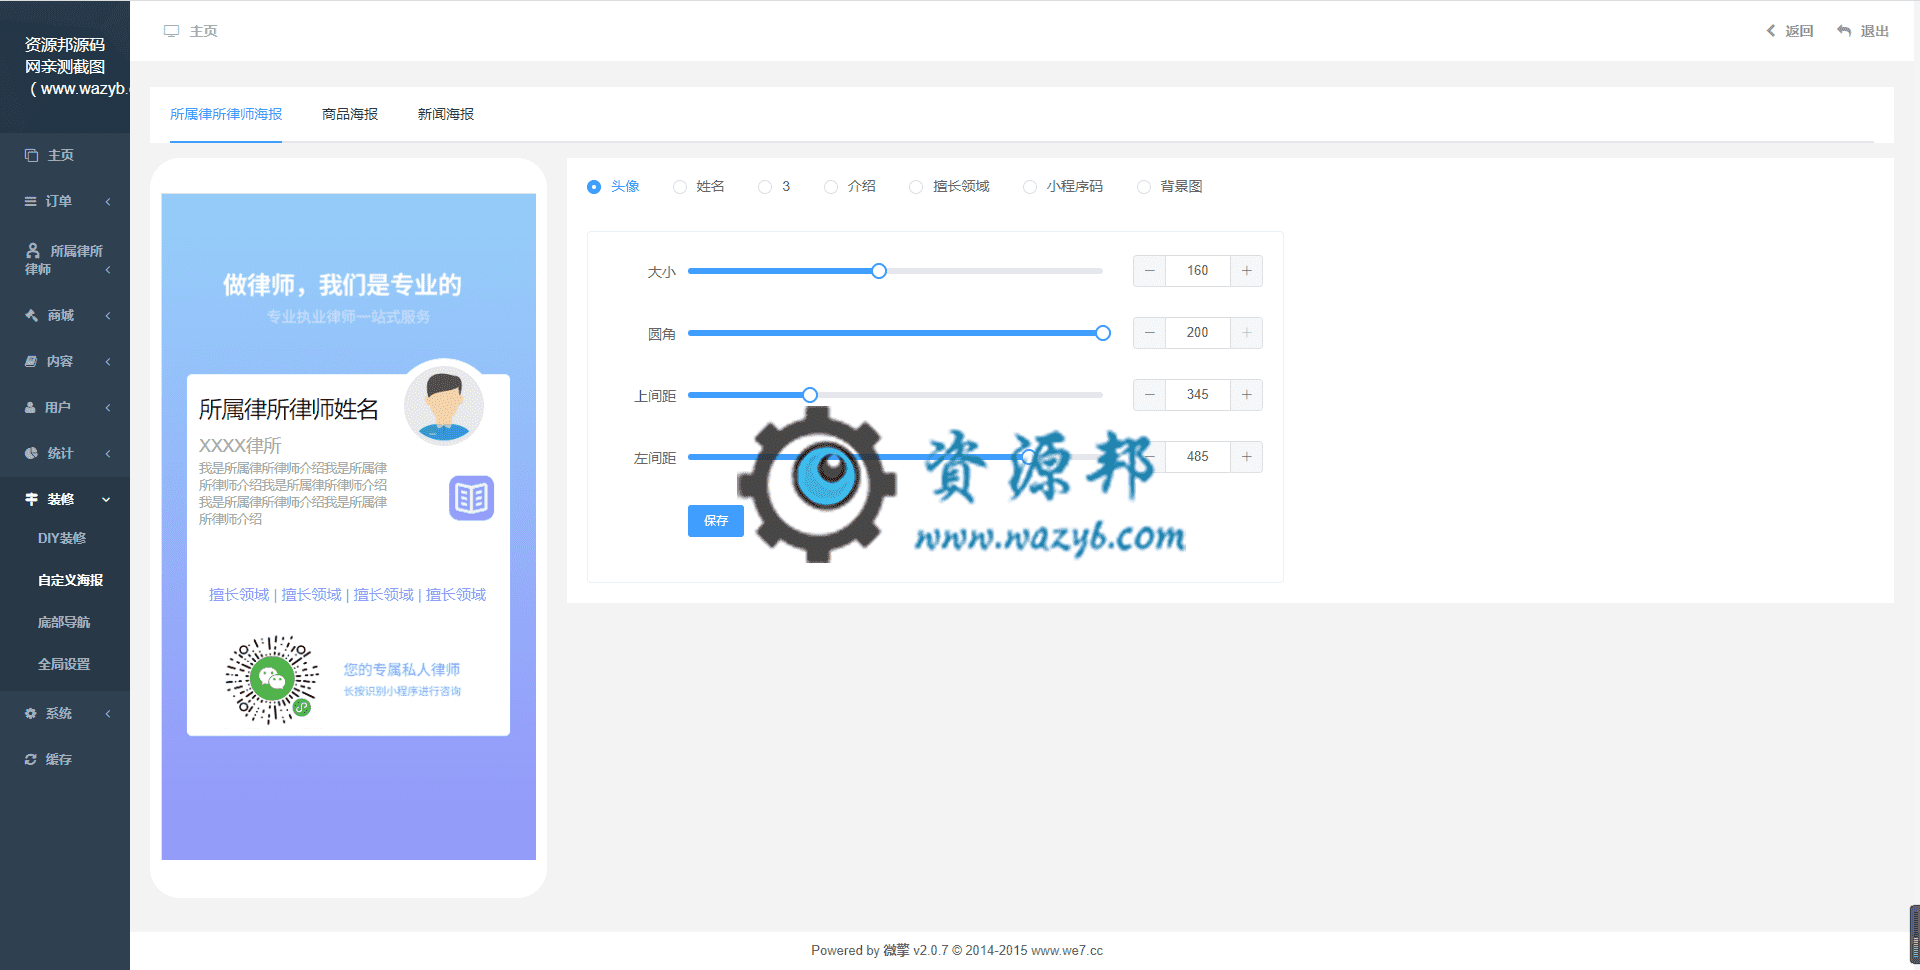
Task: Click the 退出 logout arrow icon
Action: click(1844, 31)
